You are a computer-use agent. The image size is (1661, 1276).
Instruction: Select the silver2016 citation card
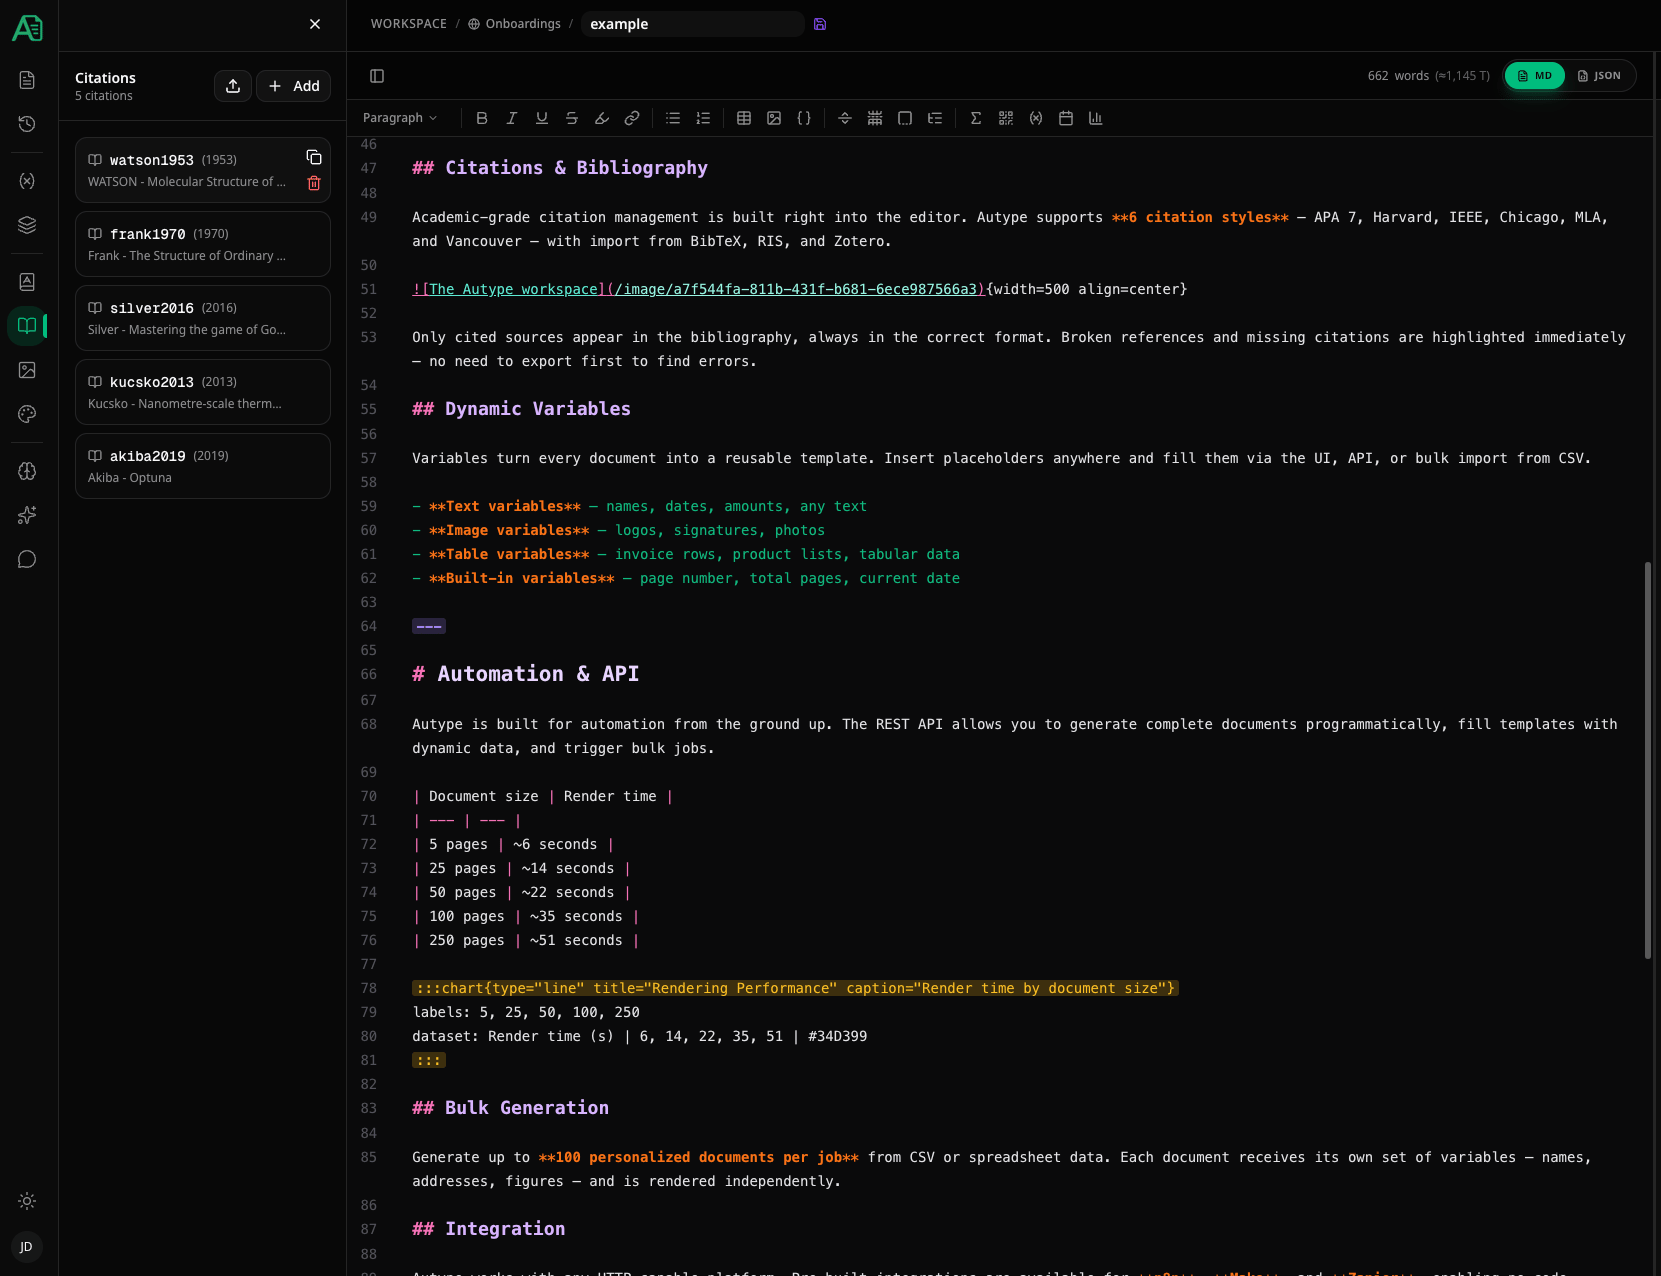(203, 318)
